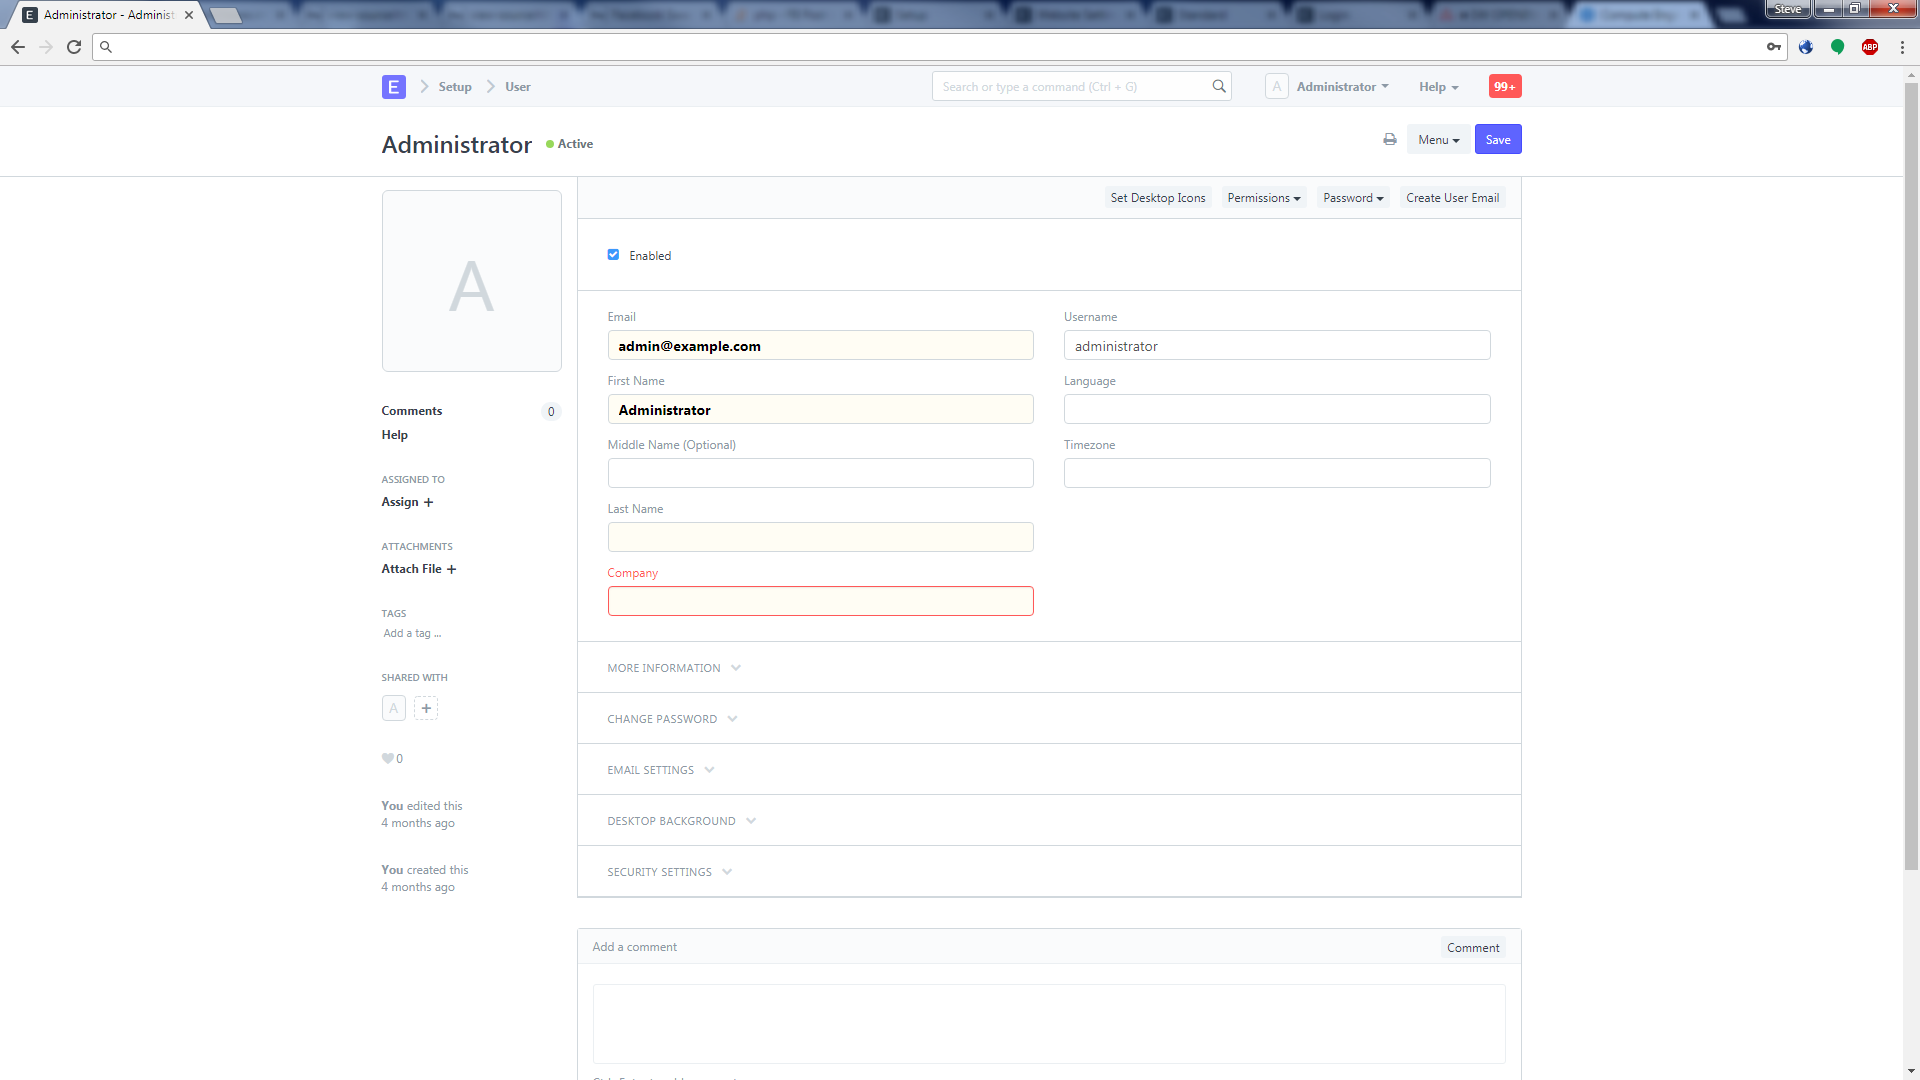
Task: Like this document using the heart icon
Action: point(386,758)
